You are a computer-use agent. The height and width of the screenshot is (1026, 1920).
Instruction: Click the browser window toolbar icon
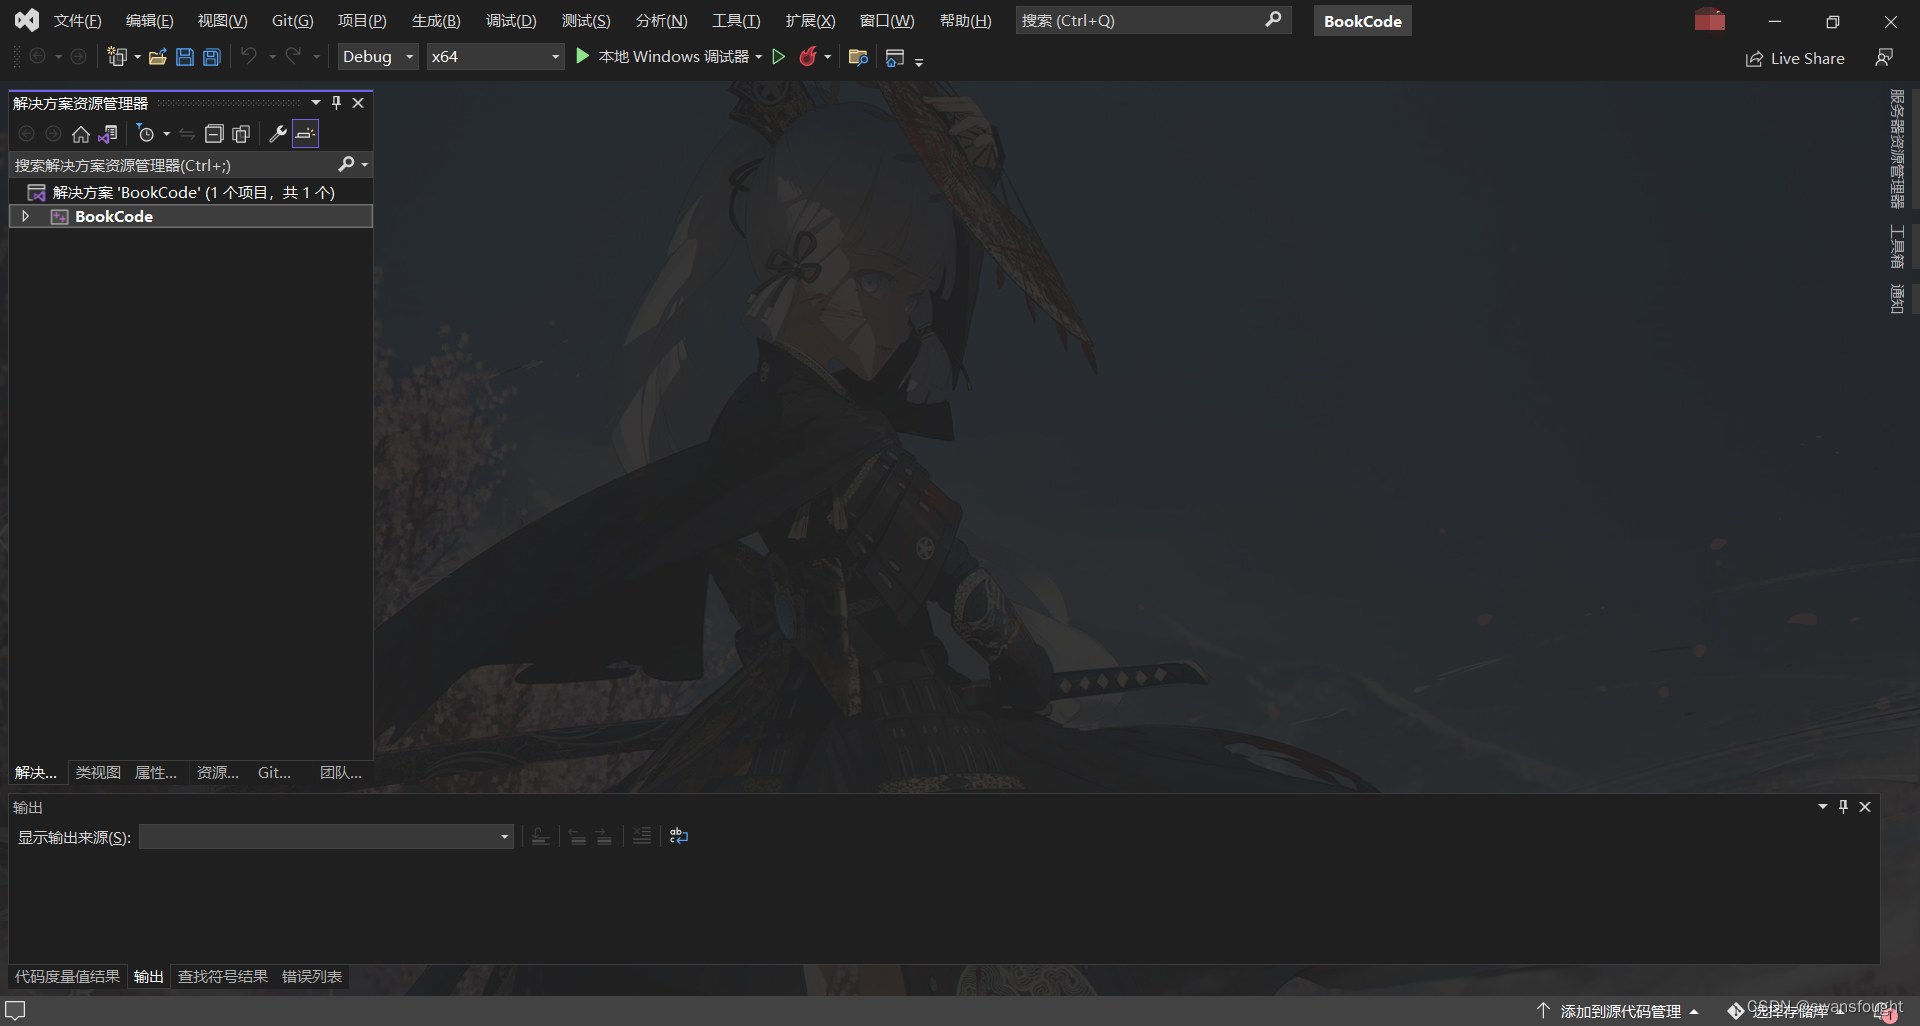(895, 57)
